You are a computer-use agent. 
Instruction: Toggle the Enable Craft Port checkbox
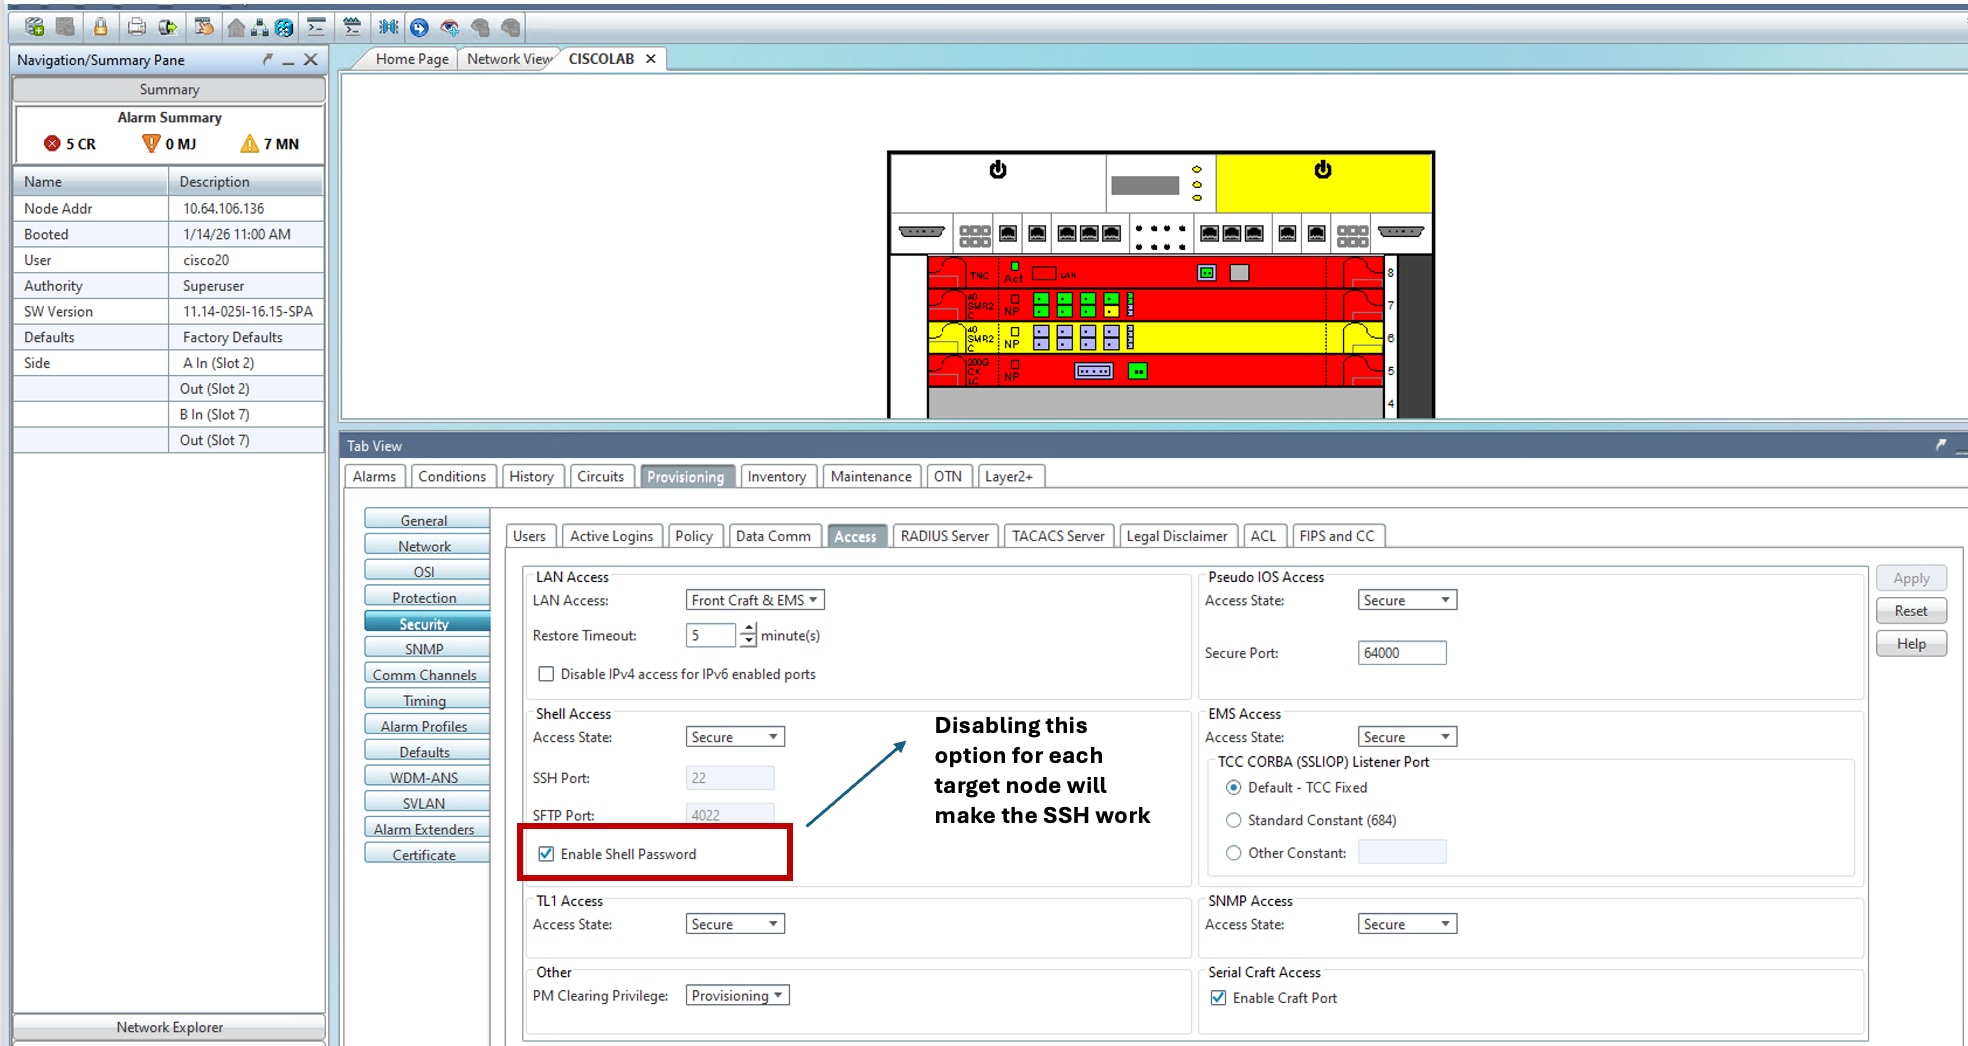click(1218, 998)
